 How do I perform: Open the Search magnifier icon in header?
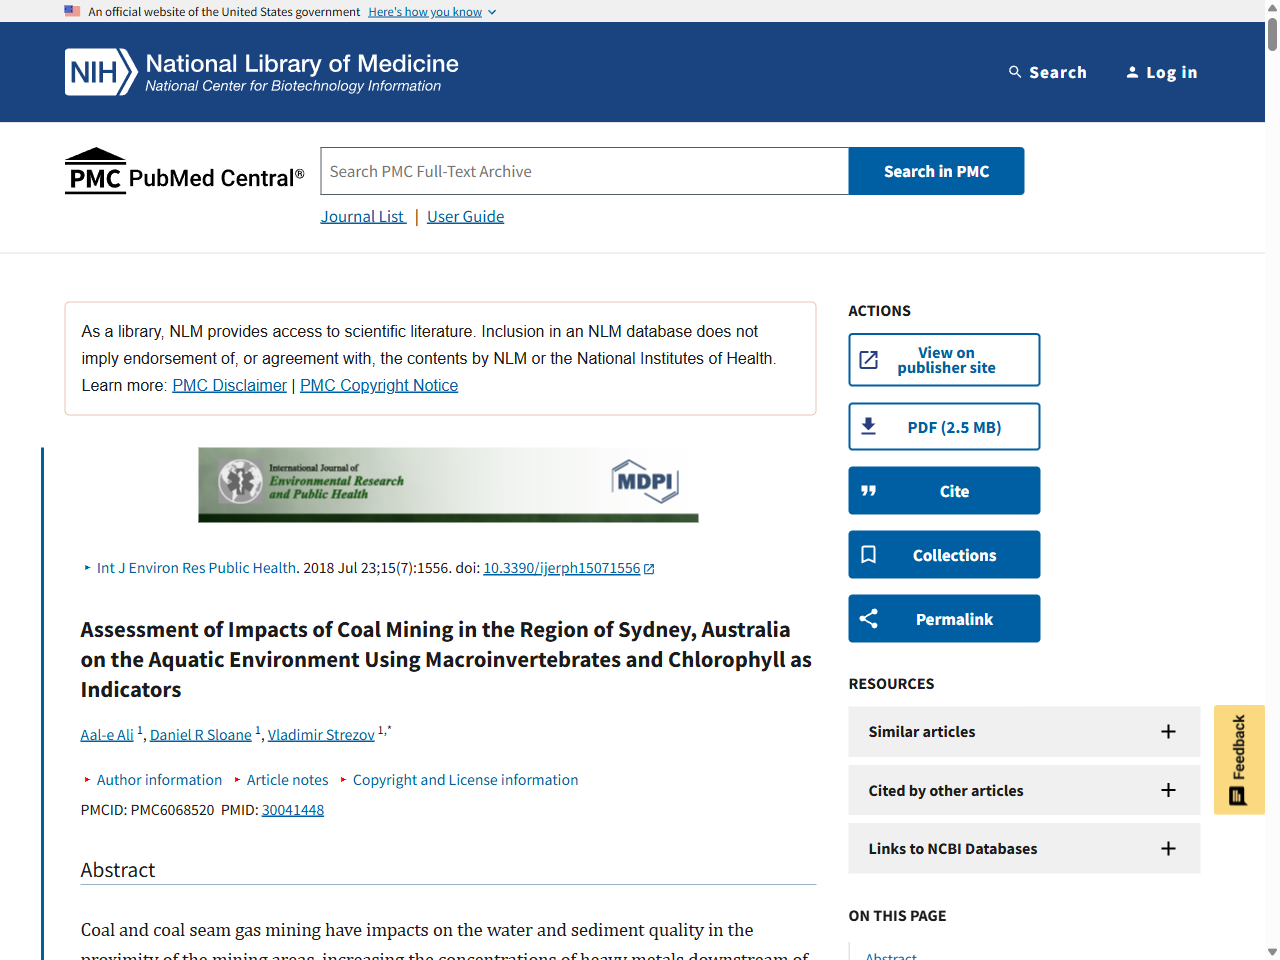coord(1015,72)
